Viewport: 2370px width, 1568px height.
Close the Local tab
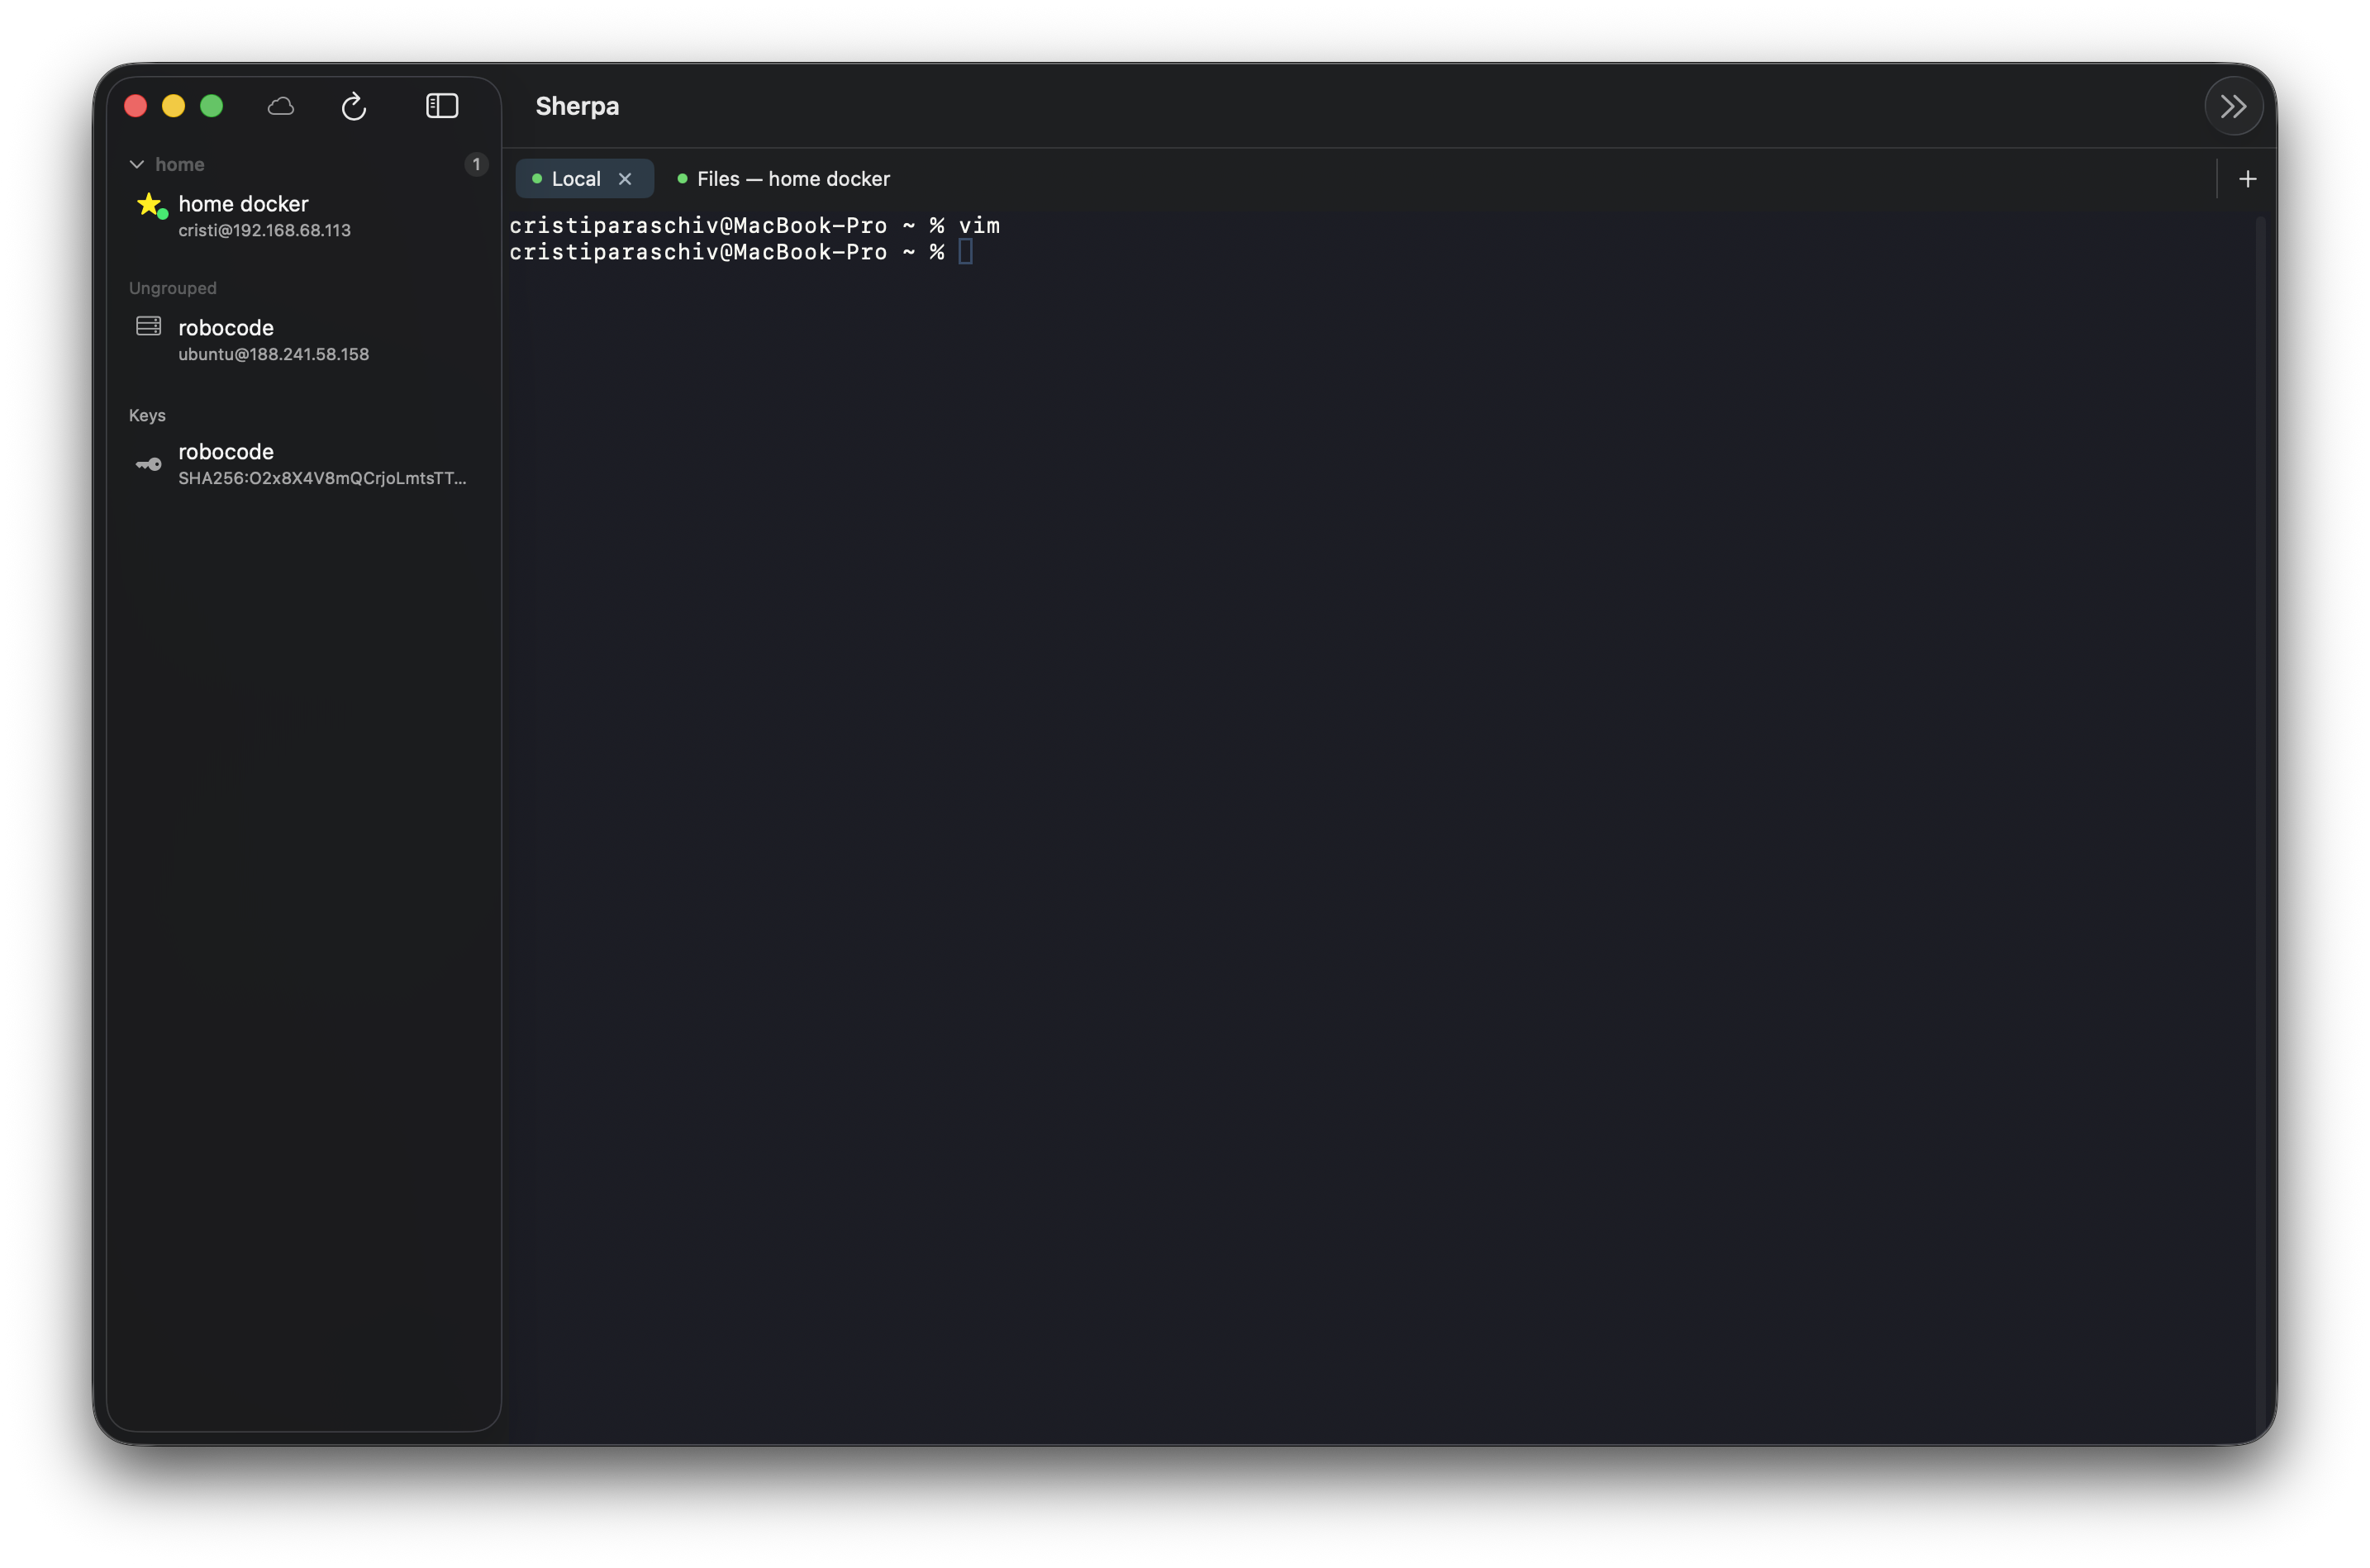click(x=625, y=179)
